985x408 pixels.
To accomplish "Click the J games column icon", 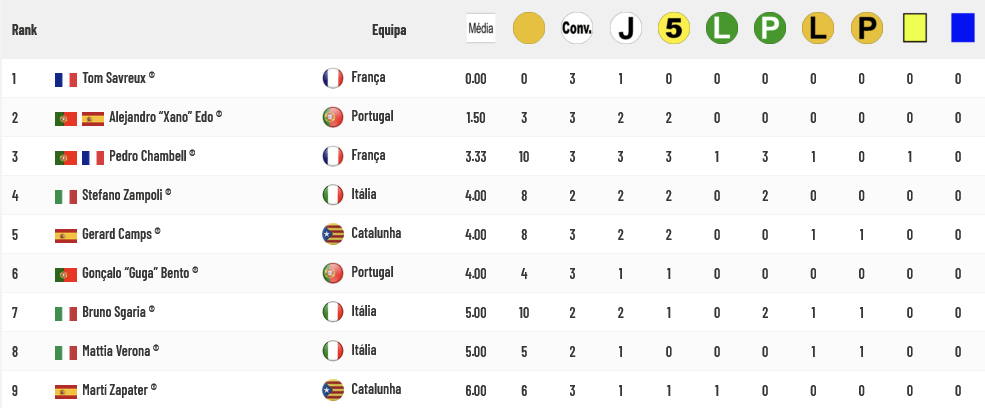I will click(x=626, y=29).
